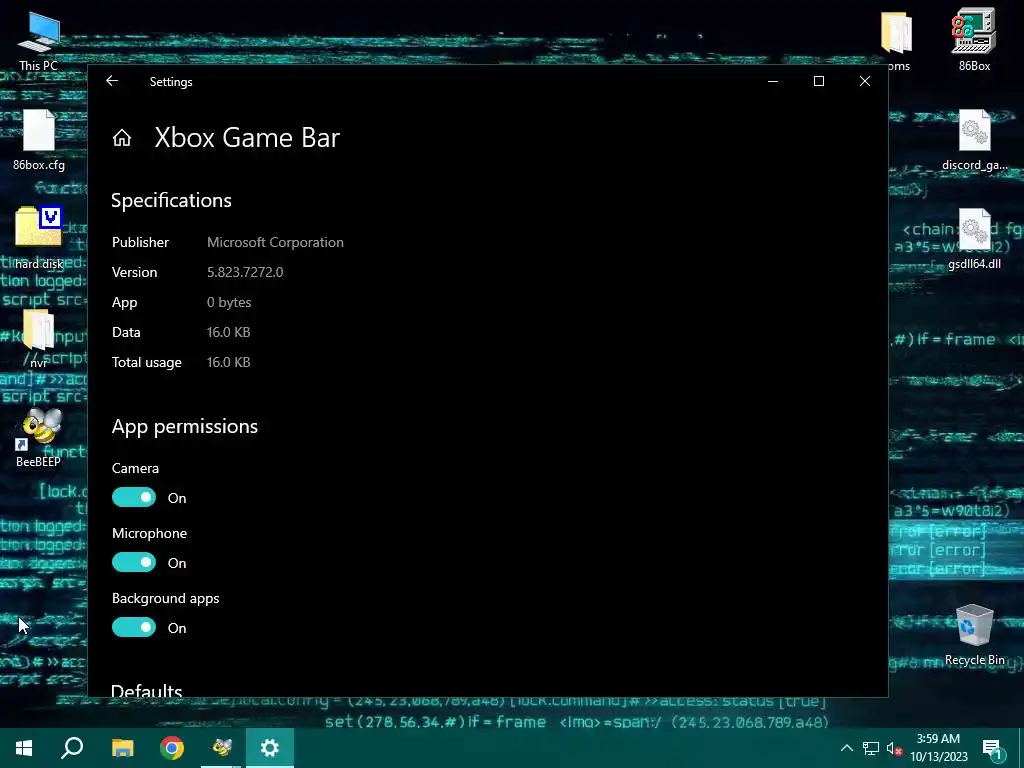The image size is (1024, 768).
Task: Click the Data label in Specifications
Action: (x=126, y=332)
